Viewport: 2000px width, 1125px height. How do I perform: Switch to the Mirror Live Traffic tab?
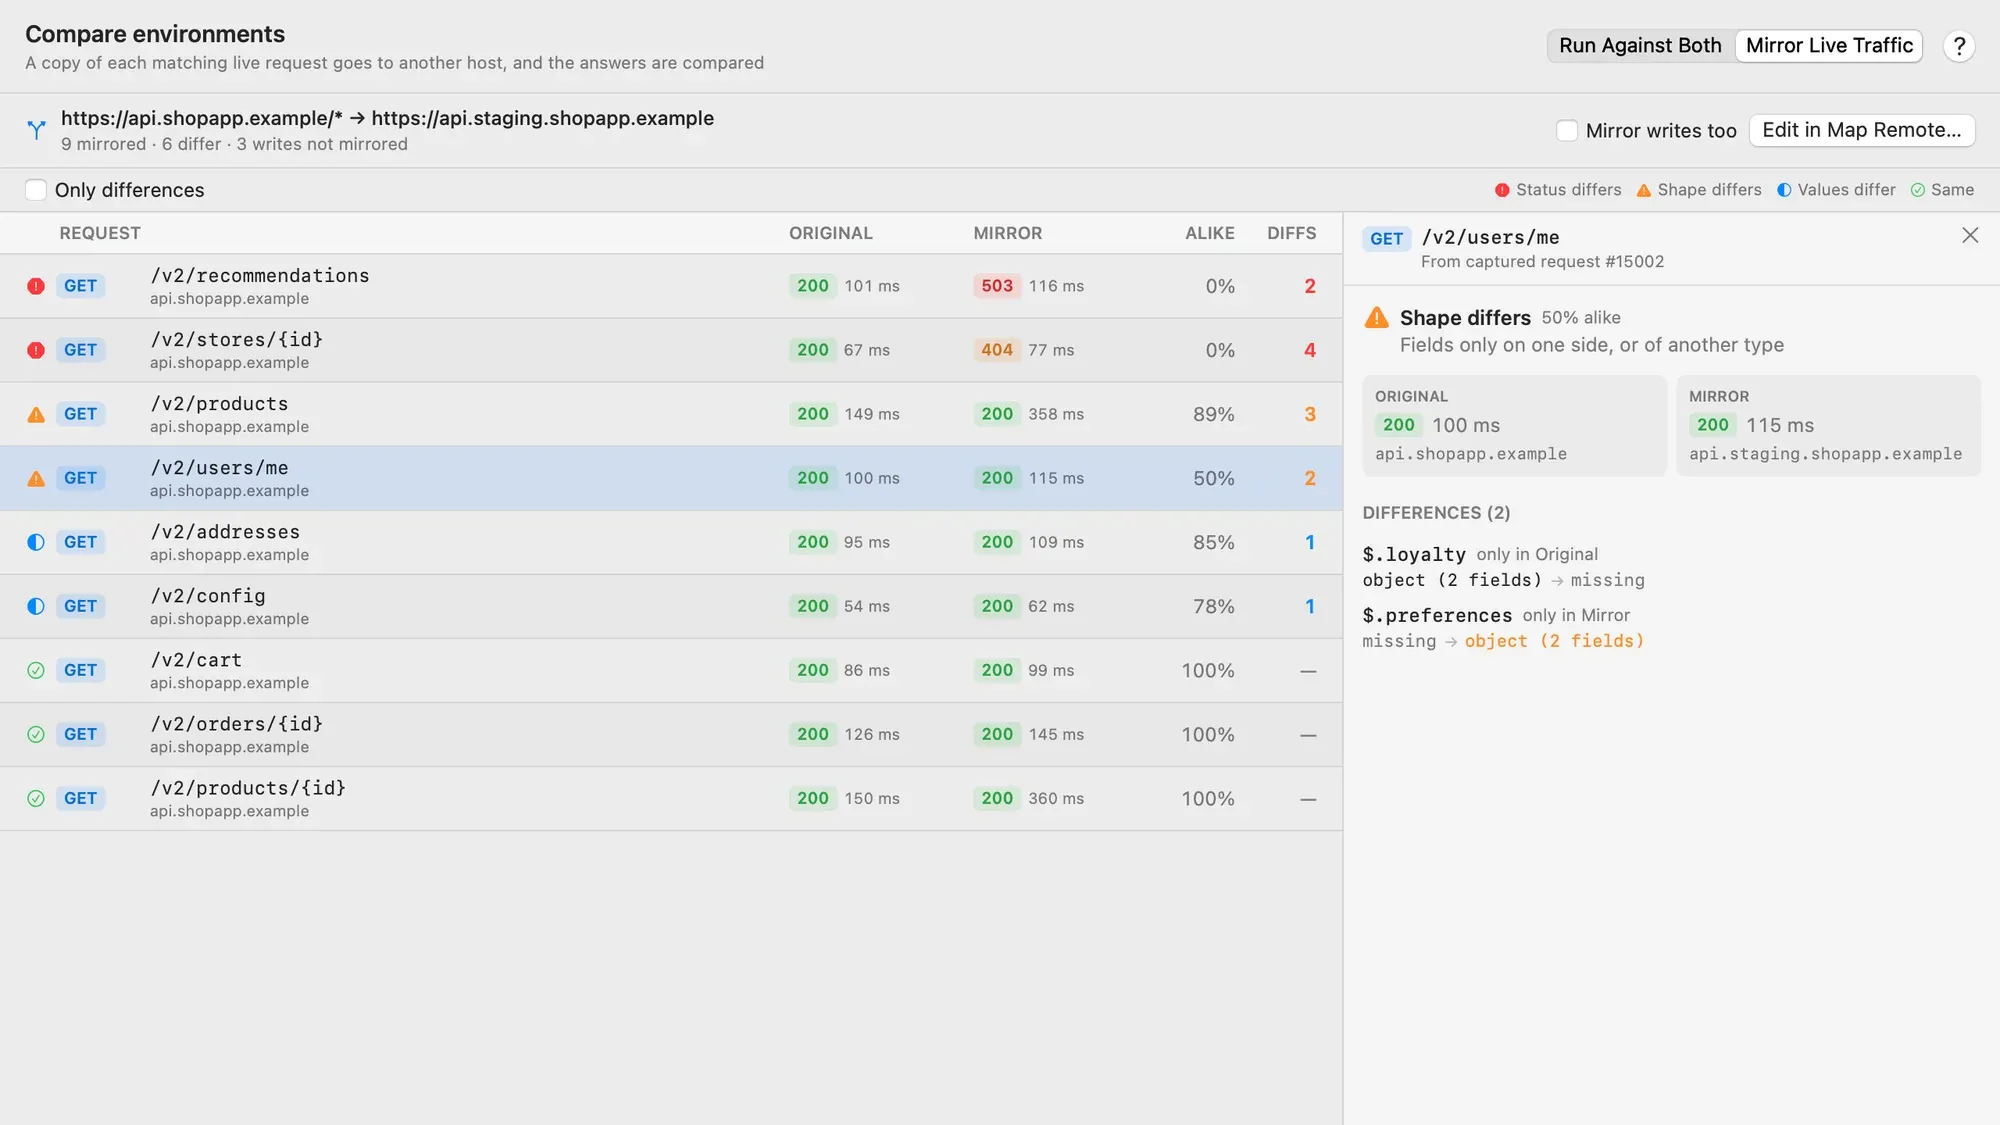click(1829, 46)
